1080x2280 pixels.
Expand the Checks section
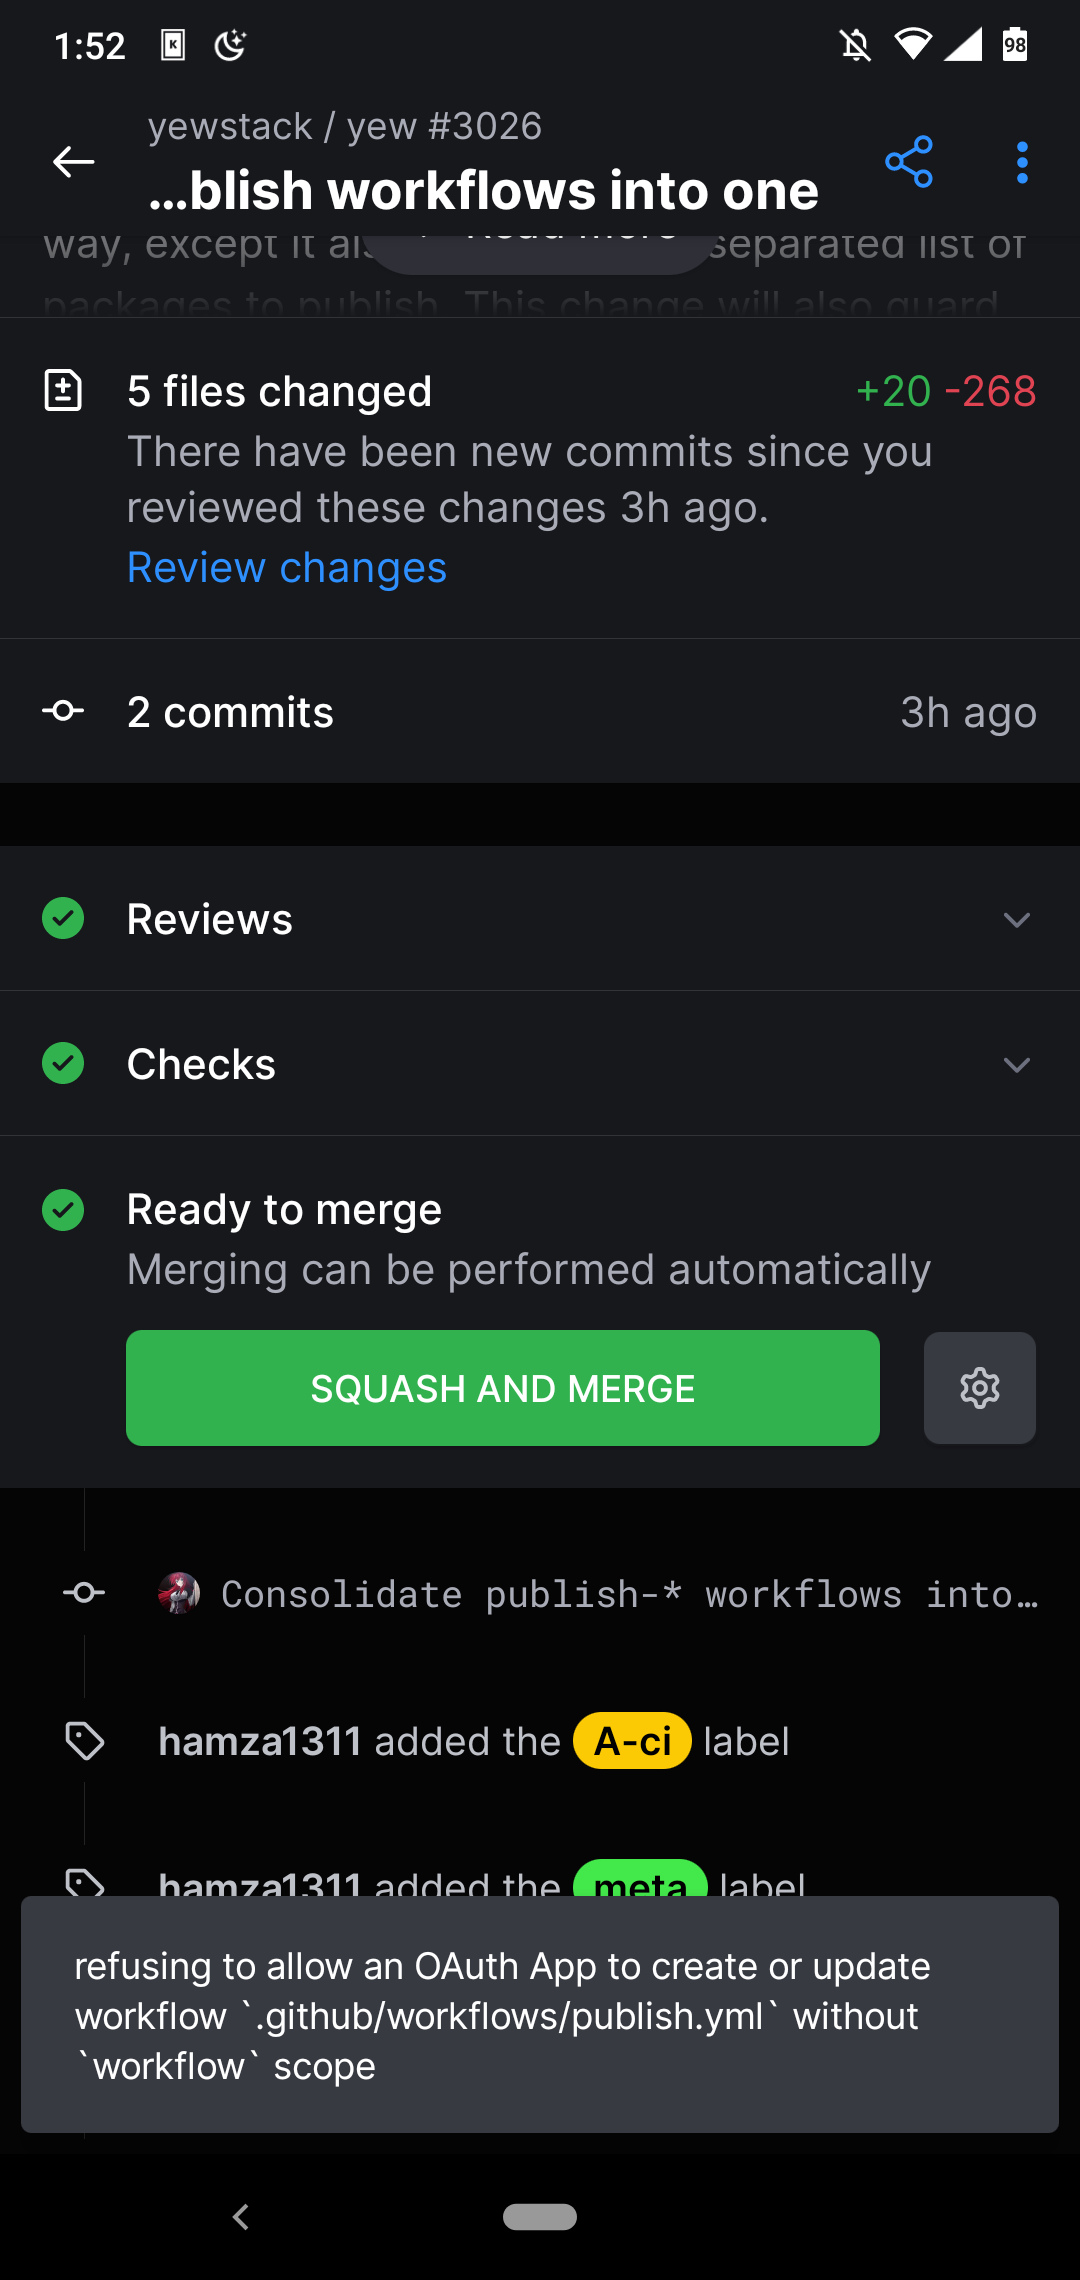[x=1016, y=1064]
